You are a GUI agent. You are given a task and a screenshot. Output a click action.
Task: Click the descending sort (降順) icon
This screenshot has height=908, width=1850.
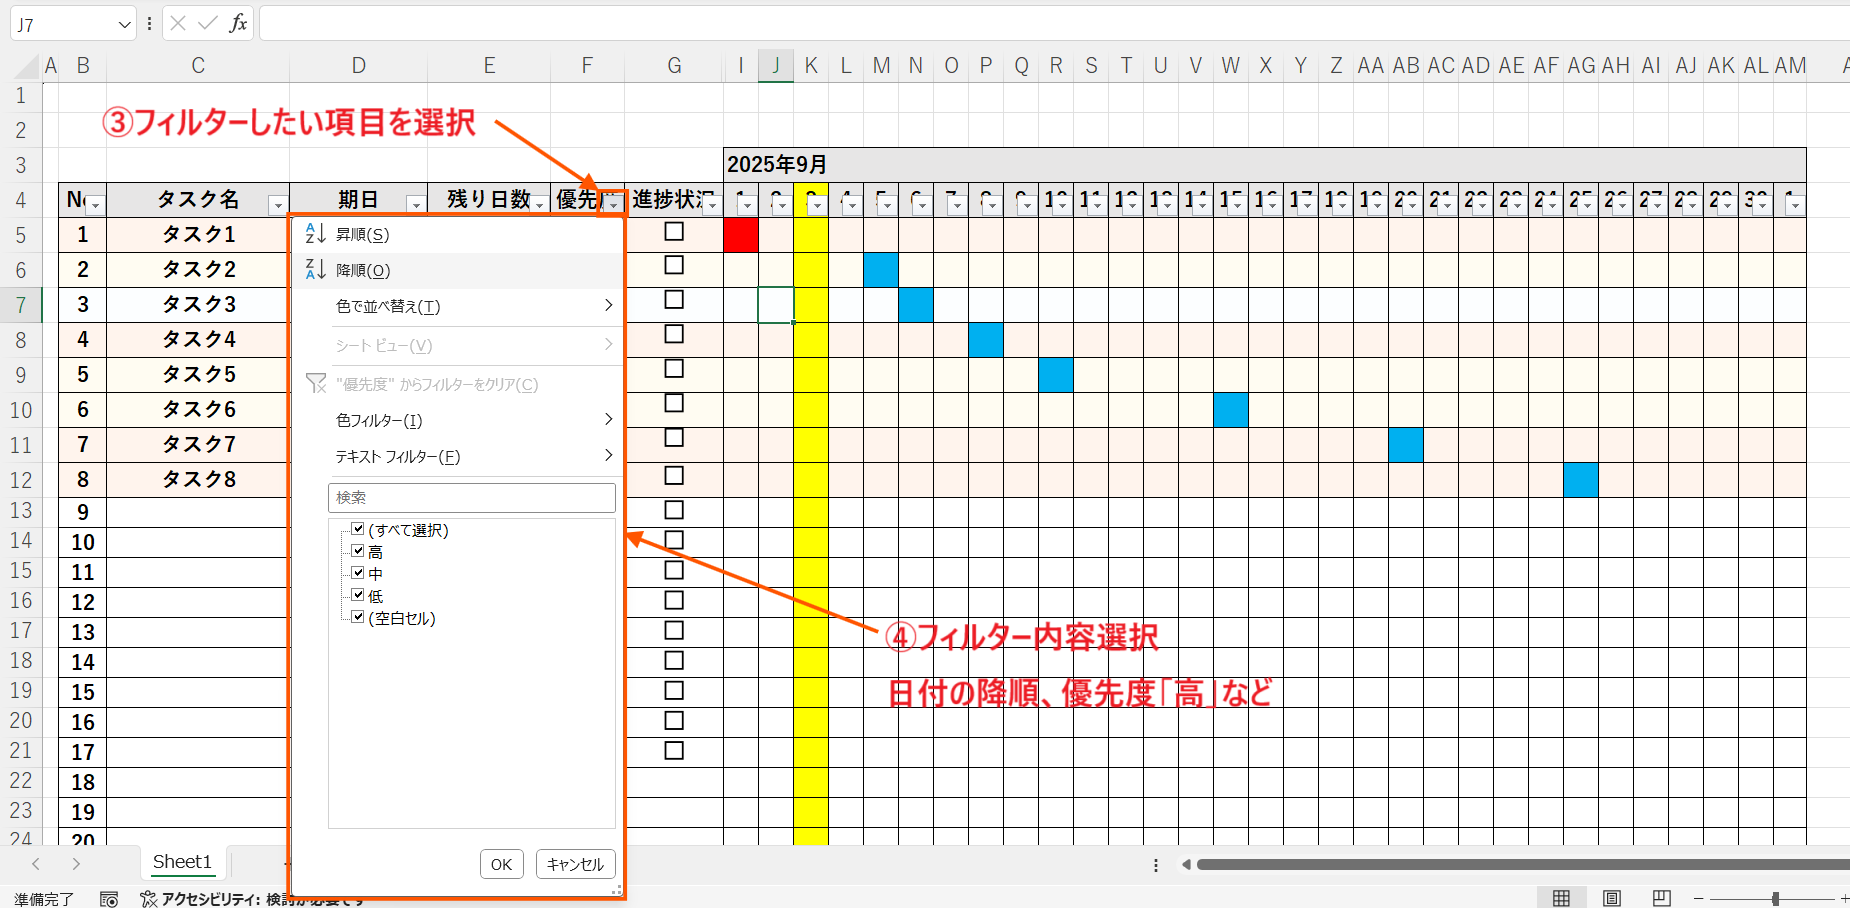pos(315,269)
